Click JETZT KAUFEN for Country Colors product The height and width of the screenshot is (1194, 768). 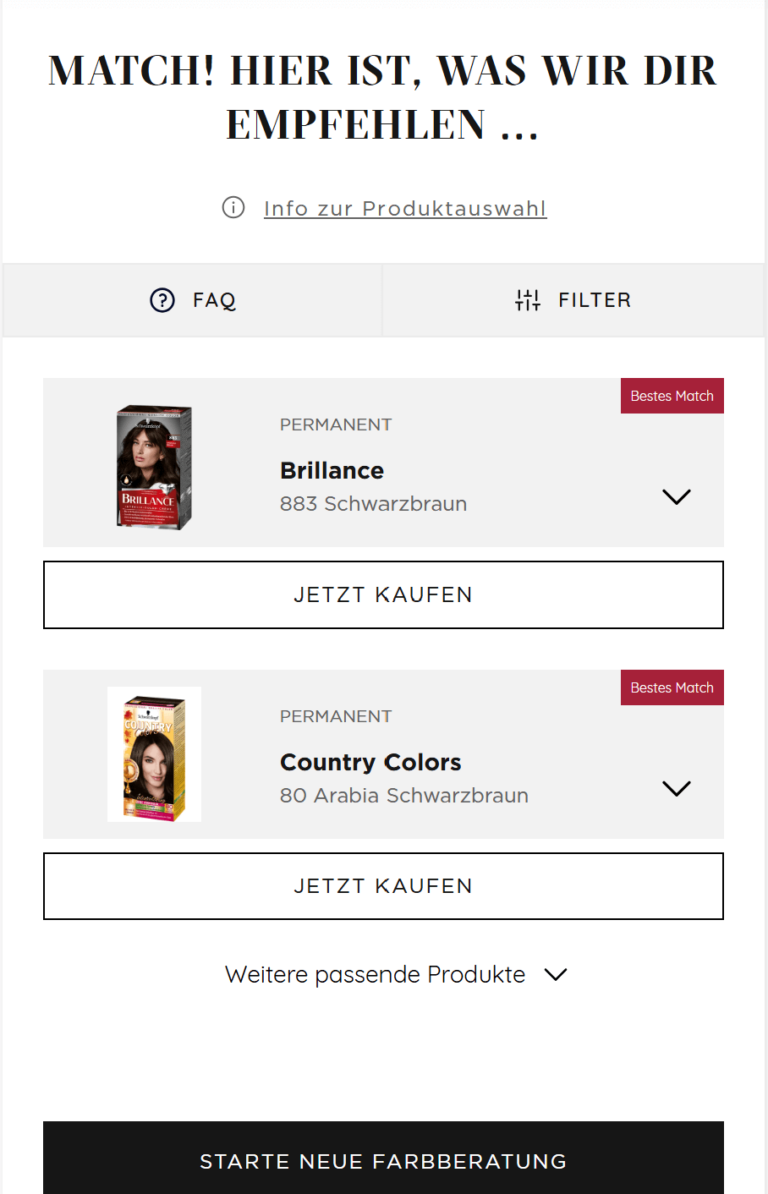click(383, 886)
